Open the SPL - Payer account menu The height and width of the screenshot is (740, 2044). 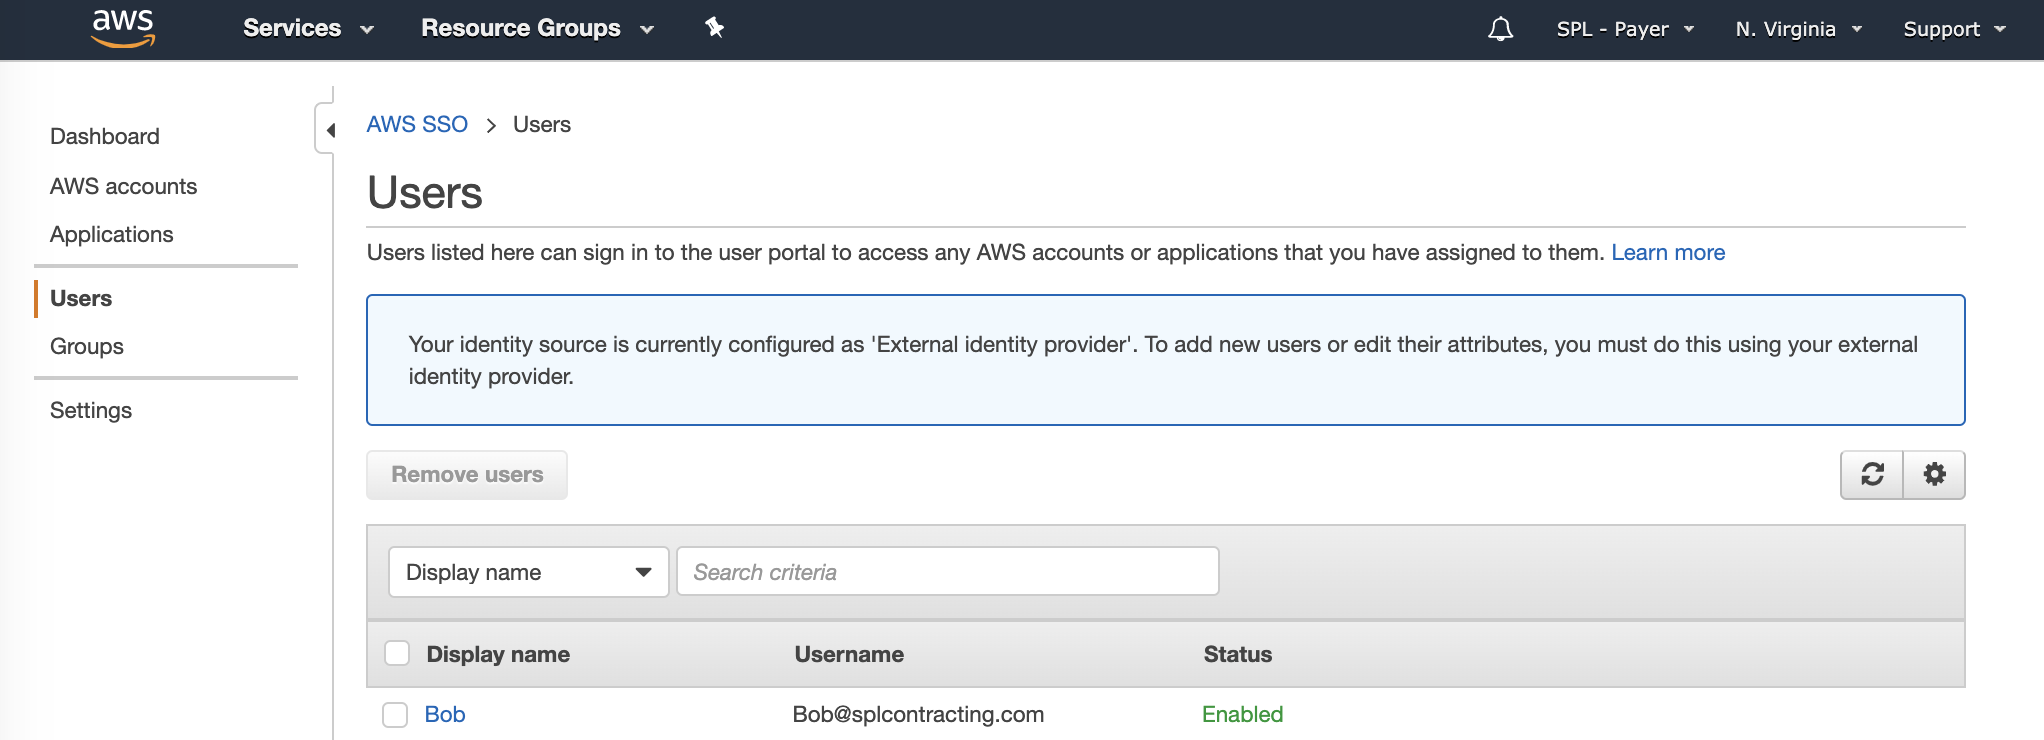[1625, 29]
